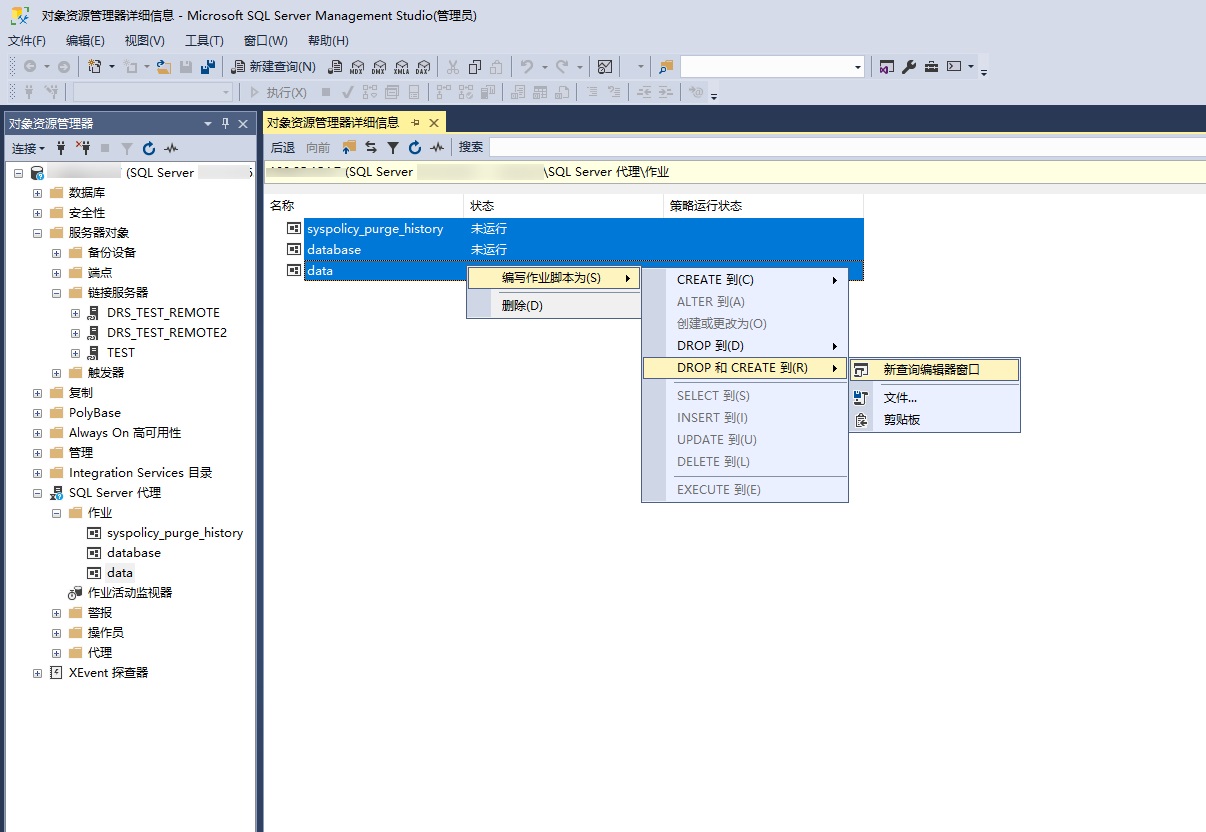Click the DAX query toolbar icon
The image size is (1206, 832).
tap(422, 67)
